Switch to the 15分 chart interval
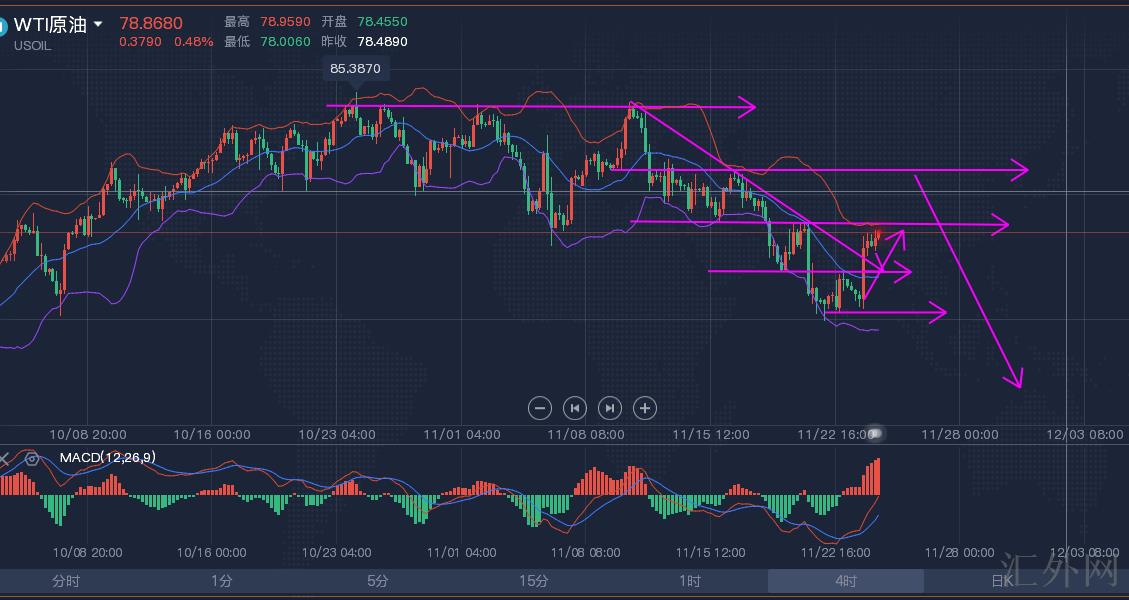The height and width of the screenshot is (600, 1129). coord(534,581)
